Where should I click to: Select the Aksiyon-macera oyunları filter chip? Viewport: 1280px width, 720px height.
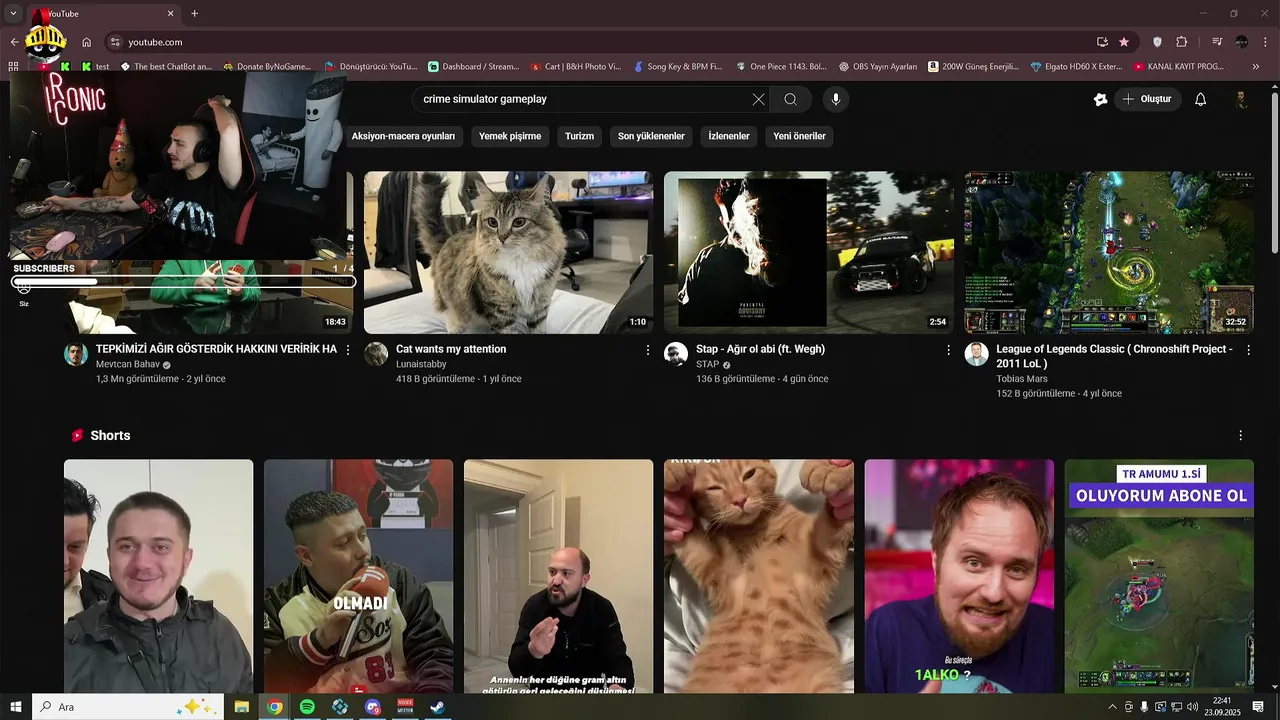[x=403, y=136]
